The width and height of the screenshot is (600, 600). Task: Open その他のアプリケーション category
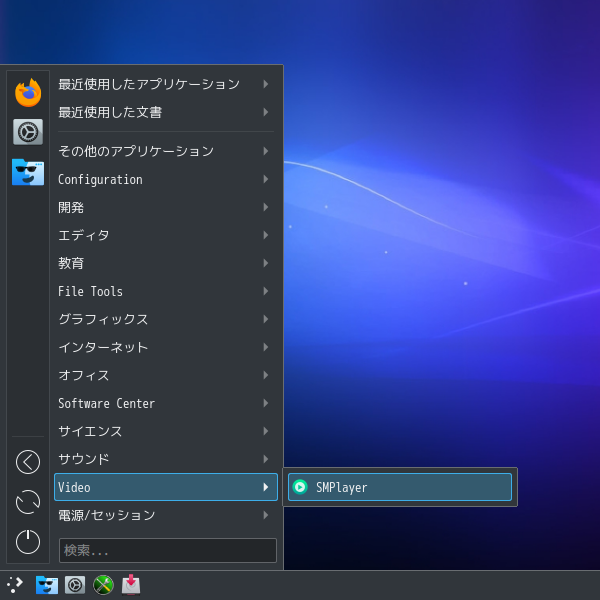coord(166,151)
